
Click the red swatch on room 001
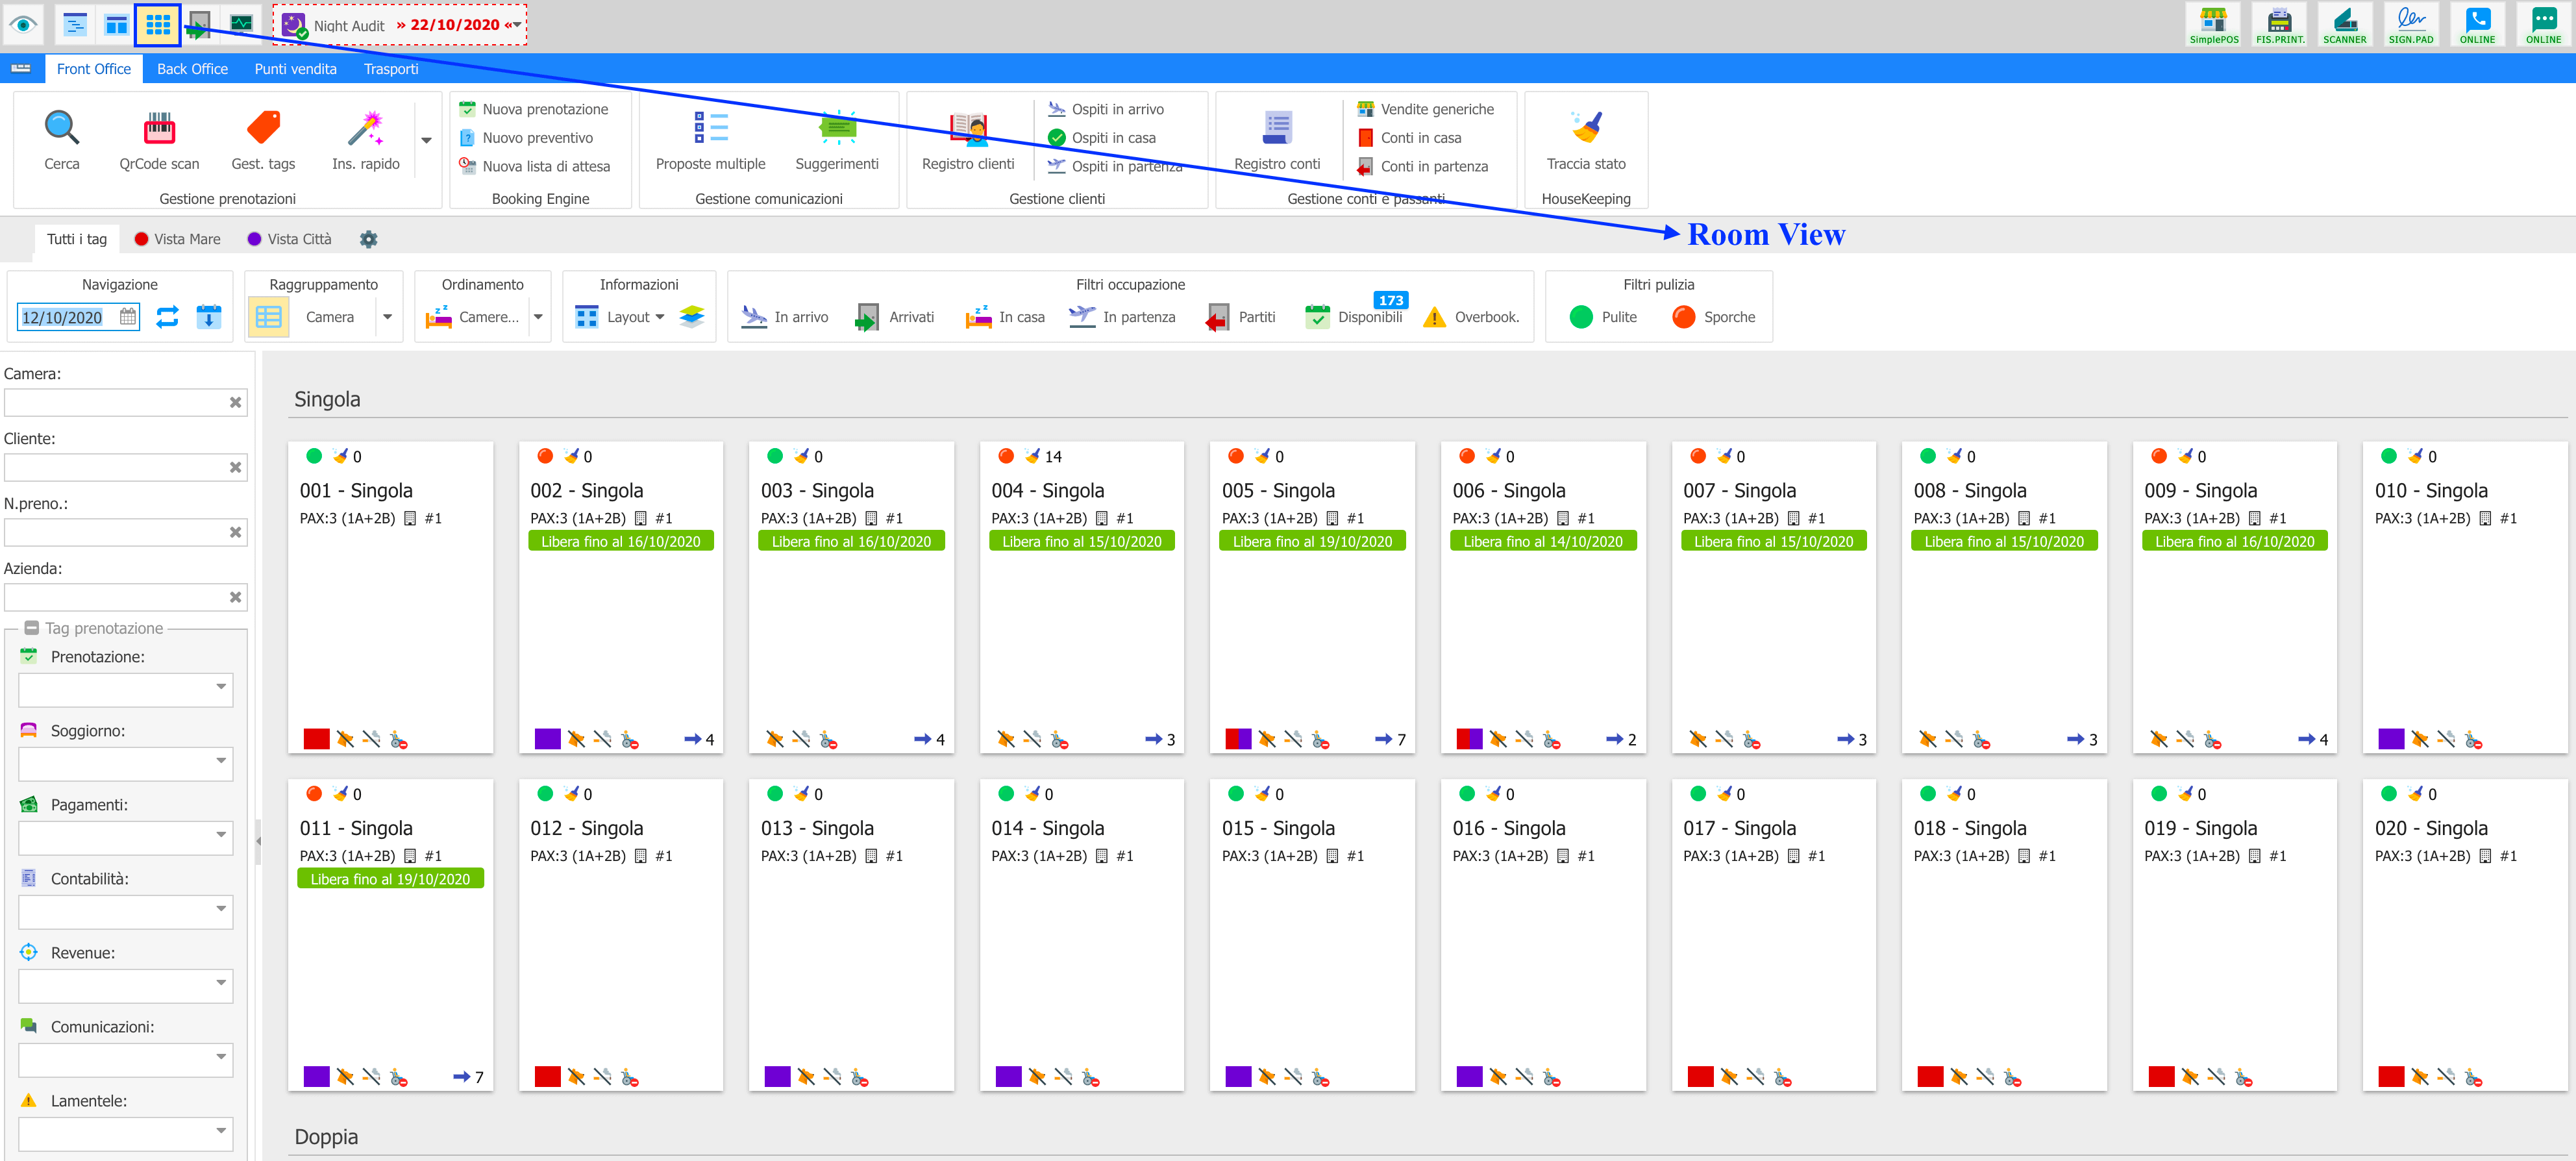click(x=316, y=739)
